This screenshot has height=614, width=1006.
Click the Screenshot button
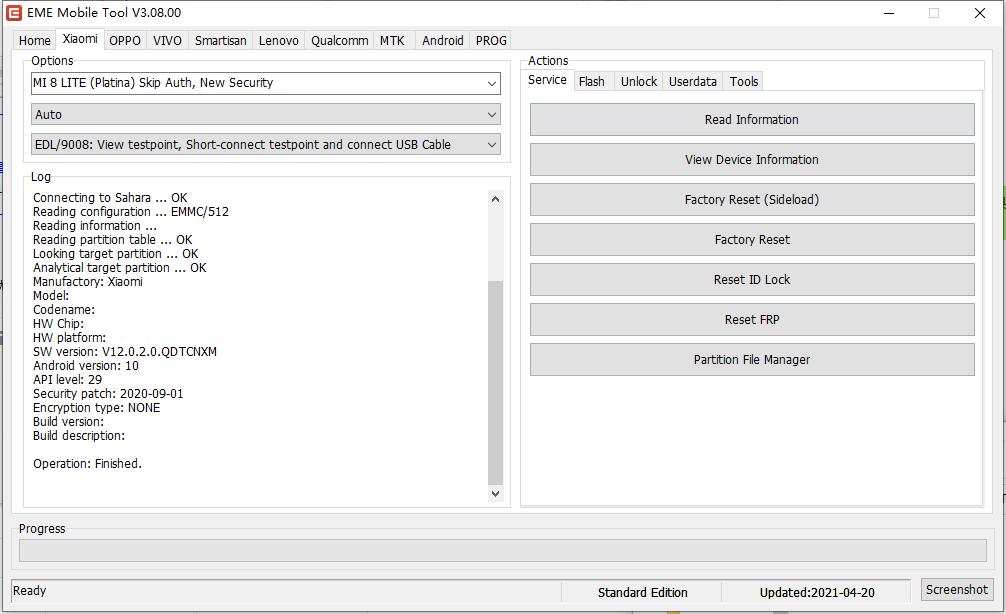pyautogui.click(x=957, y=590)
